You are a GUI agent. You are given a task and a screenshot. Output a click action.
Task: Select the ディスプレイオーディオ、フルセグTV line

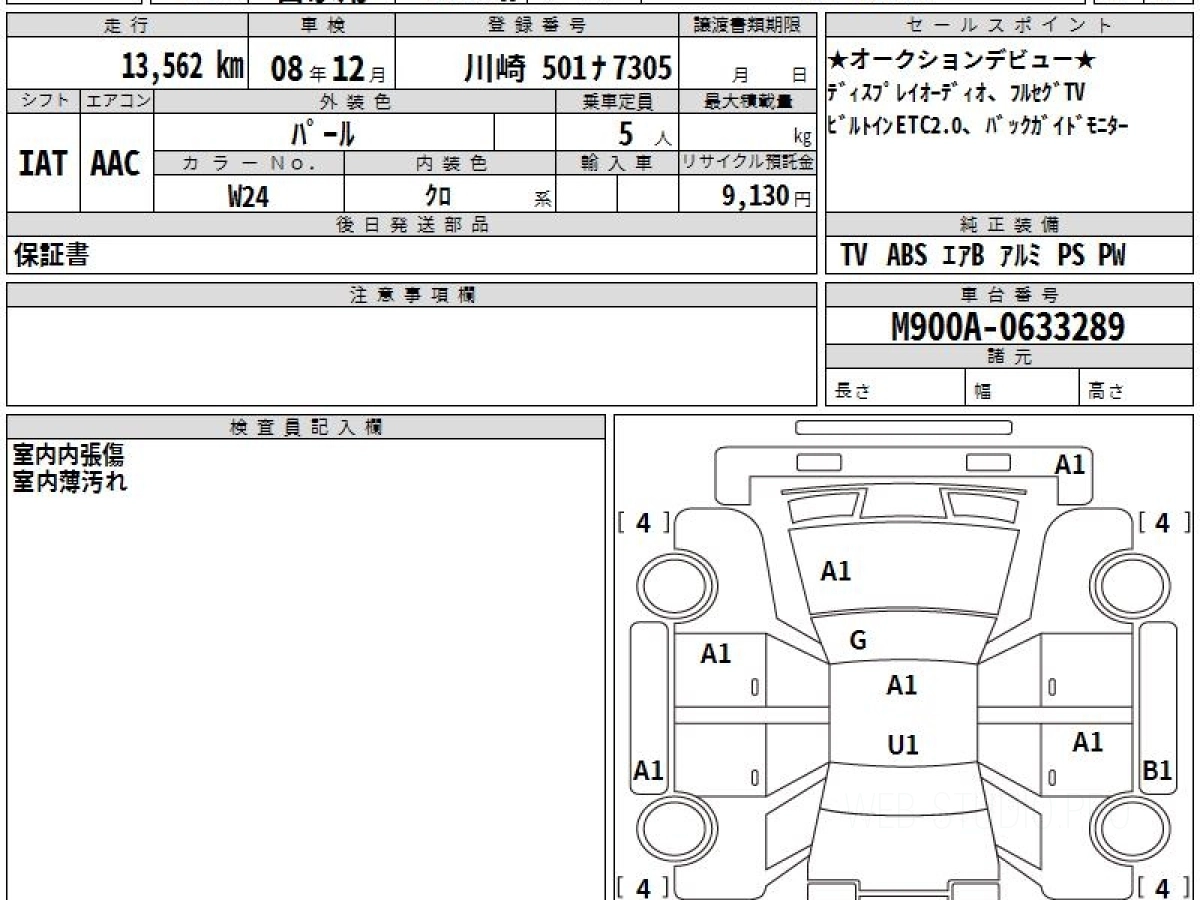[x=956, y=93]
